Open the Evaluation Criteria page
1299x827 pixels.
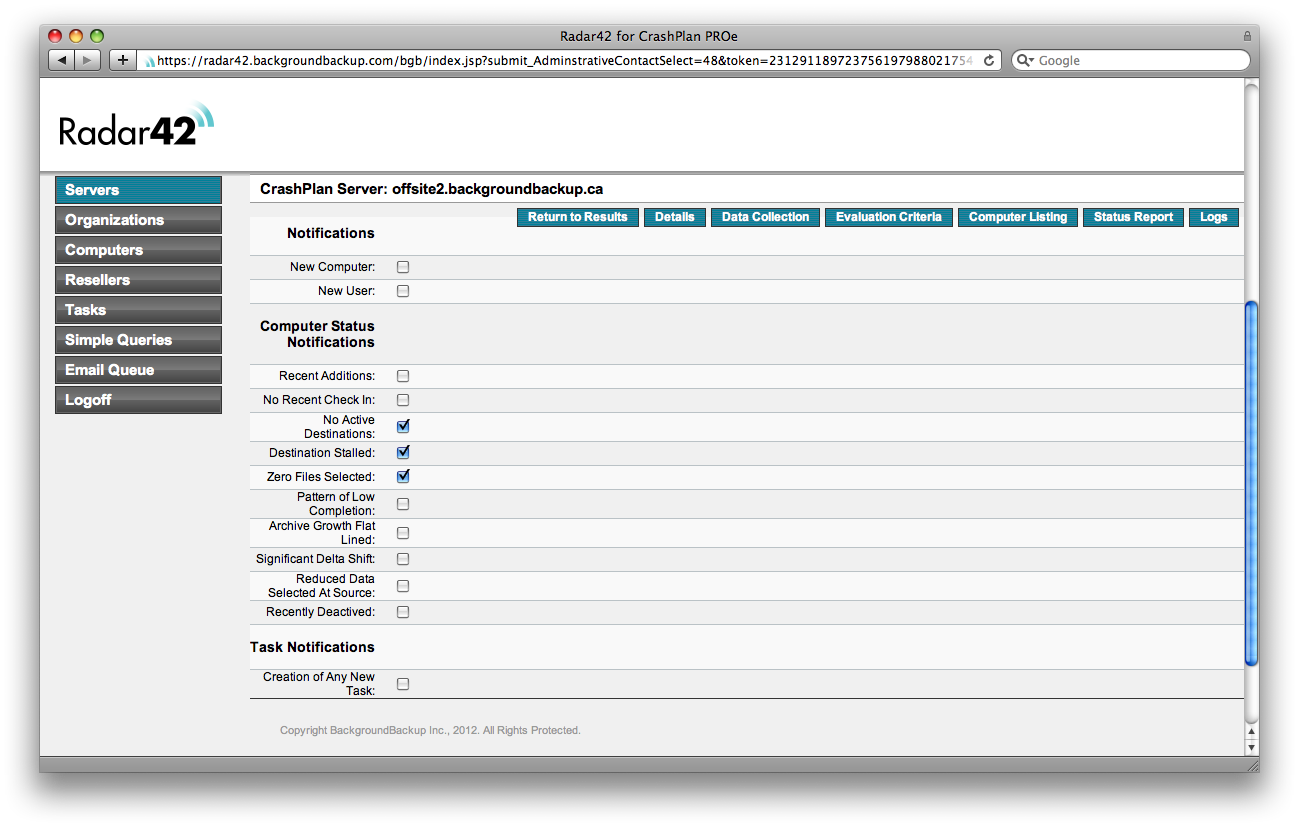[x=889, y=217]
